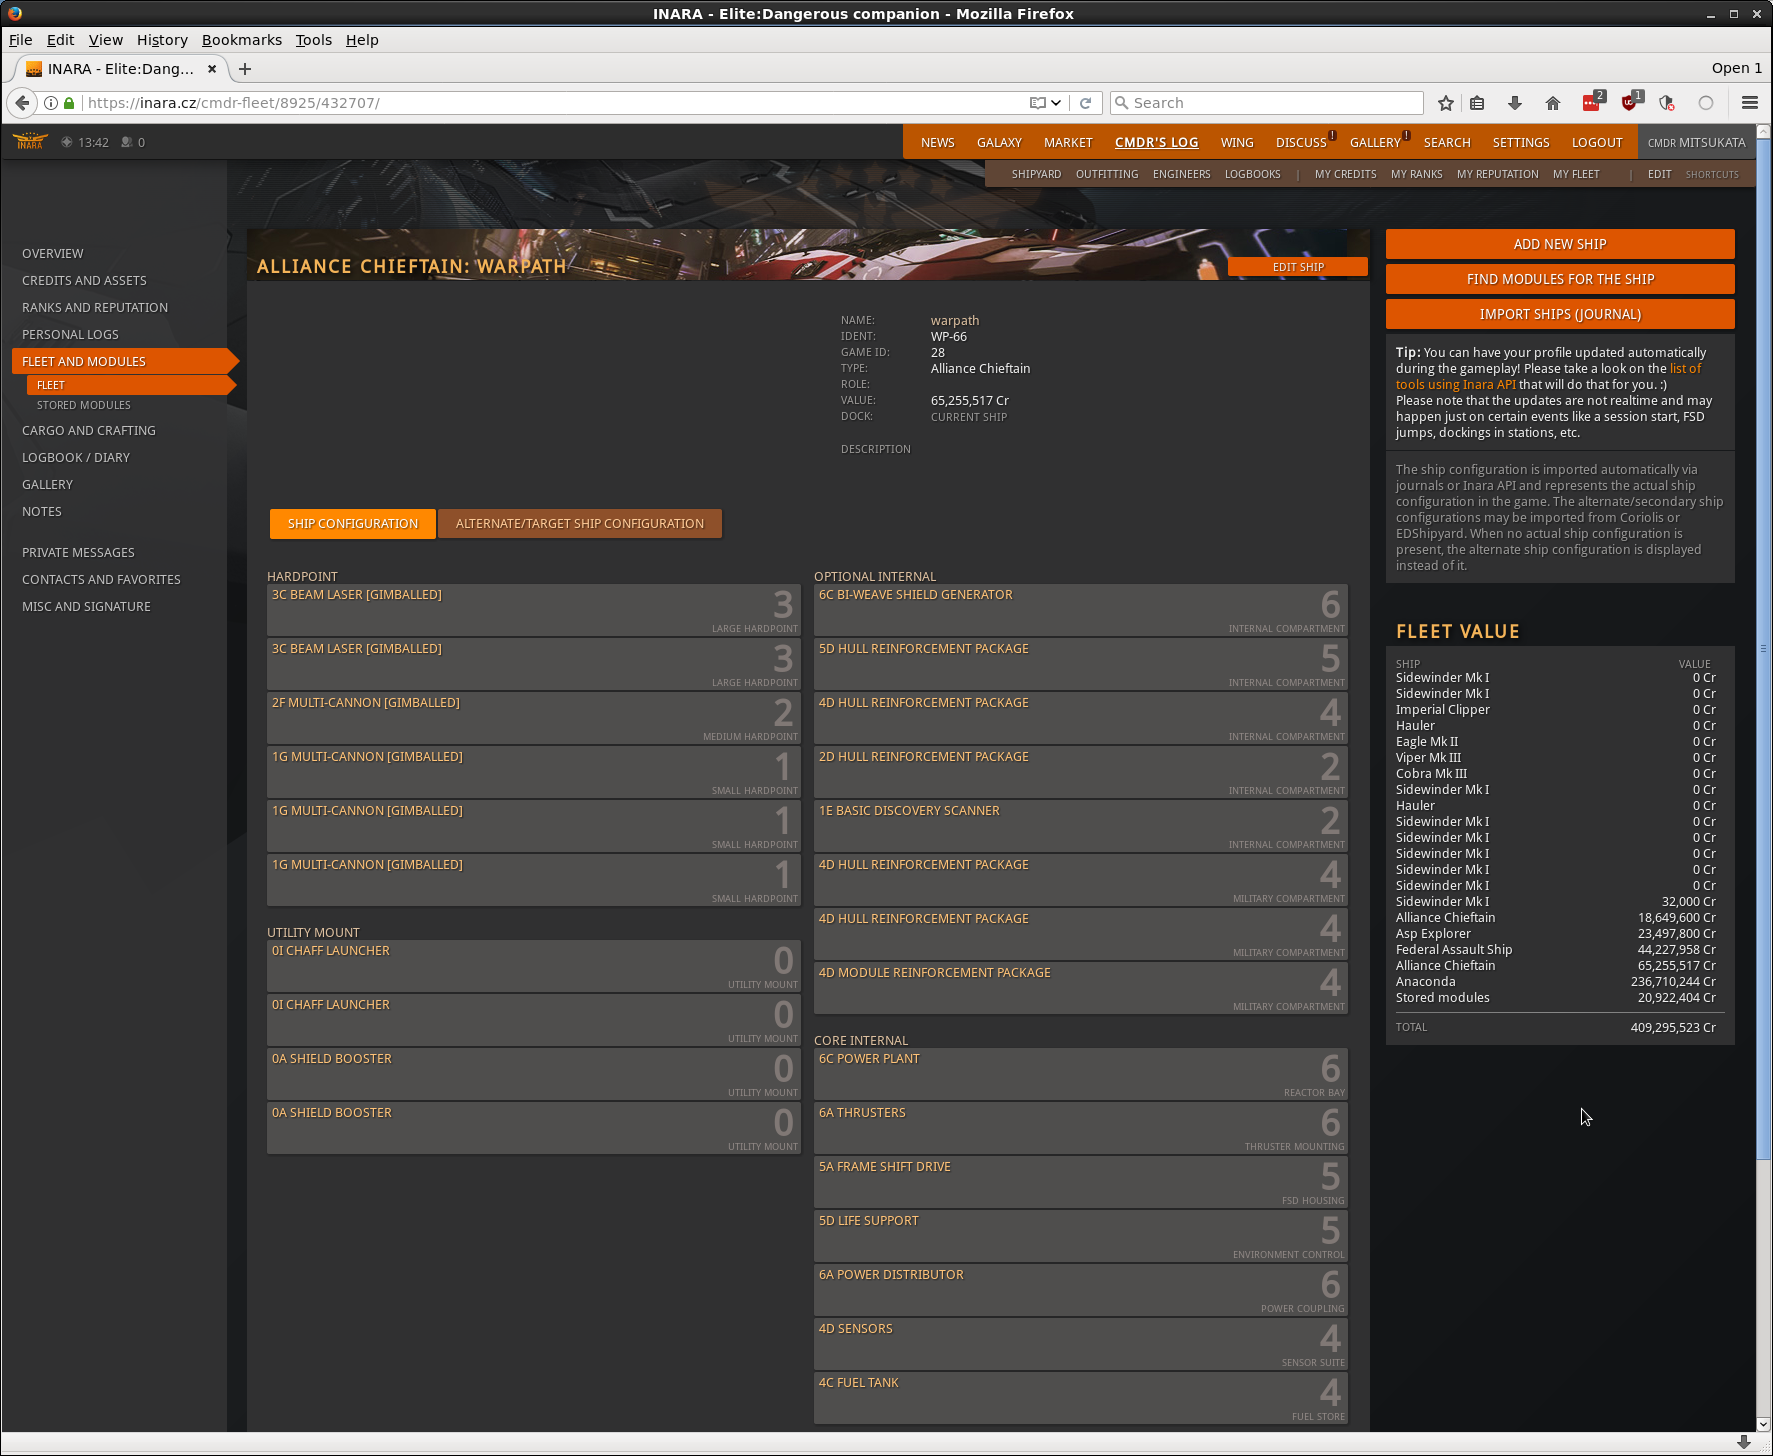Open the Tools menu
The image size is (1773, 1456).
tap(313, 40)
